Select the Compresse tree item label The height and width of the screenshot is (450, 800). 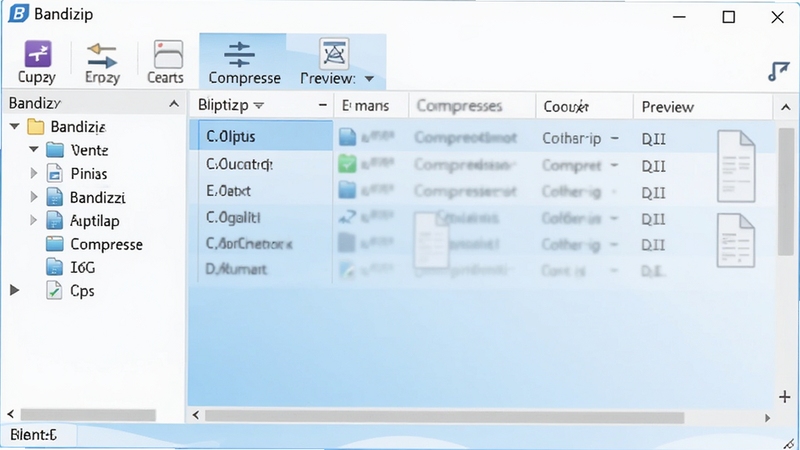pos(107,244)
